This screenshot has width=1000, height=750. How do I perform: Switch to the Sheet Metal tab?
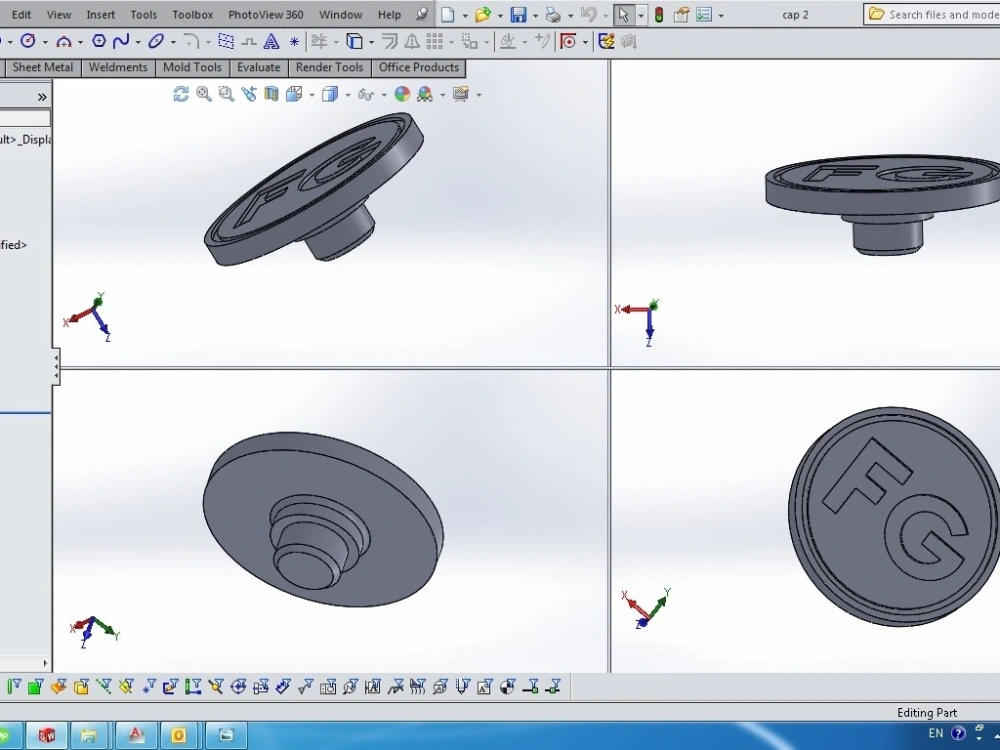coord(43,68)
